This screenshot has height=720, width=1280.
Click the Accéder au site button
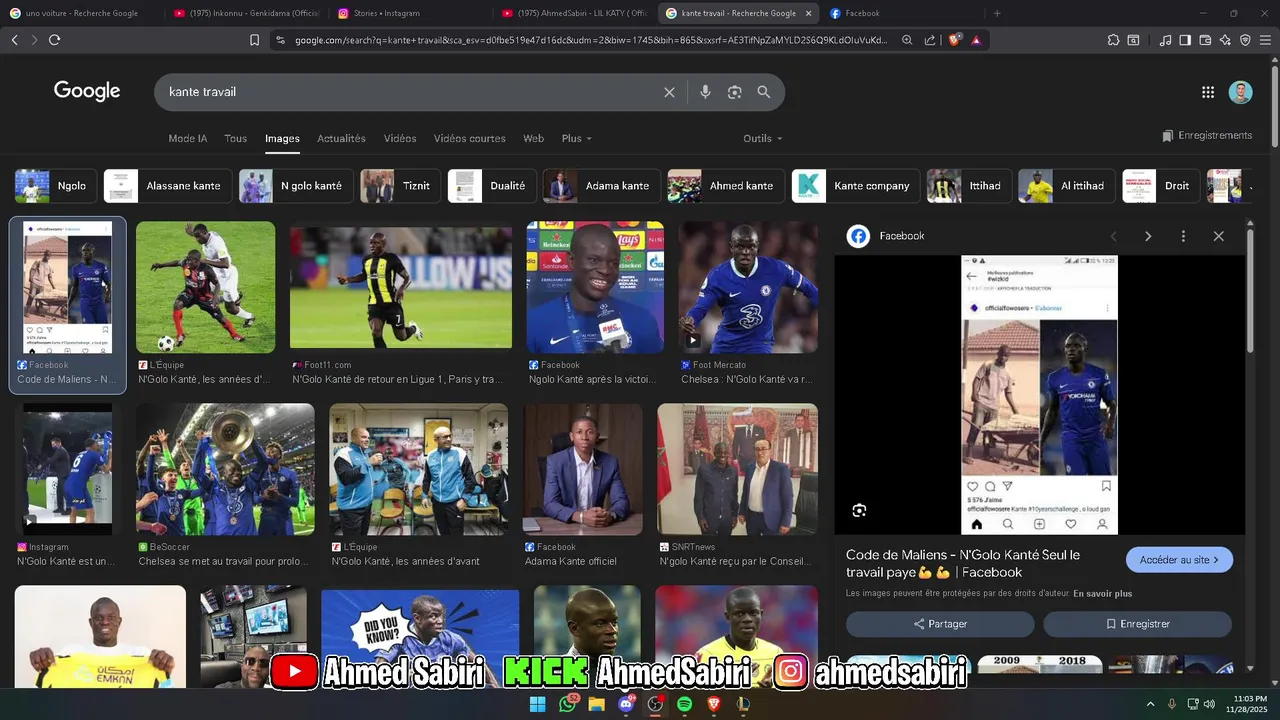tap(1179, 560)
